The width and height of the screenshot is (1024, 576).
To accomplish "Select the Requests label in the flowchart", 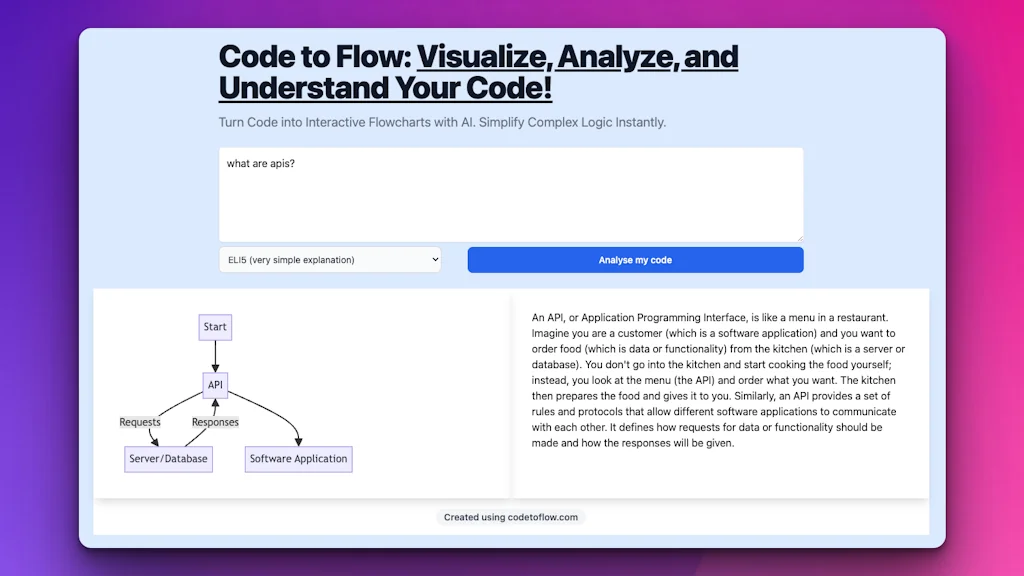I will point(140,422).
